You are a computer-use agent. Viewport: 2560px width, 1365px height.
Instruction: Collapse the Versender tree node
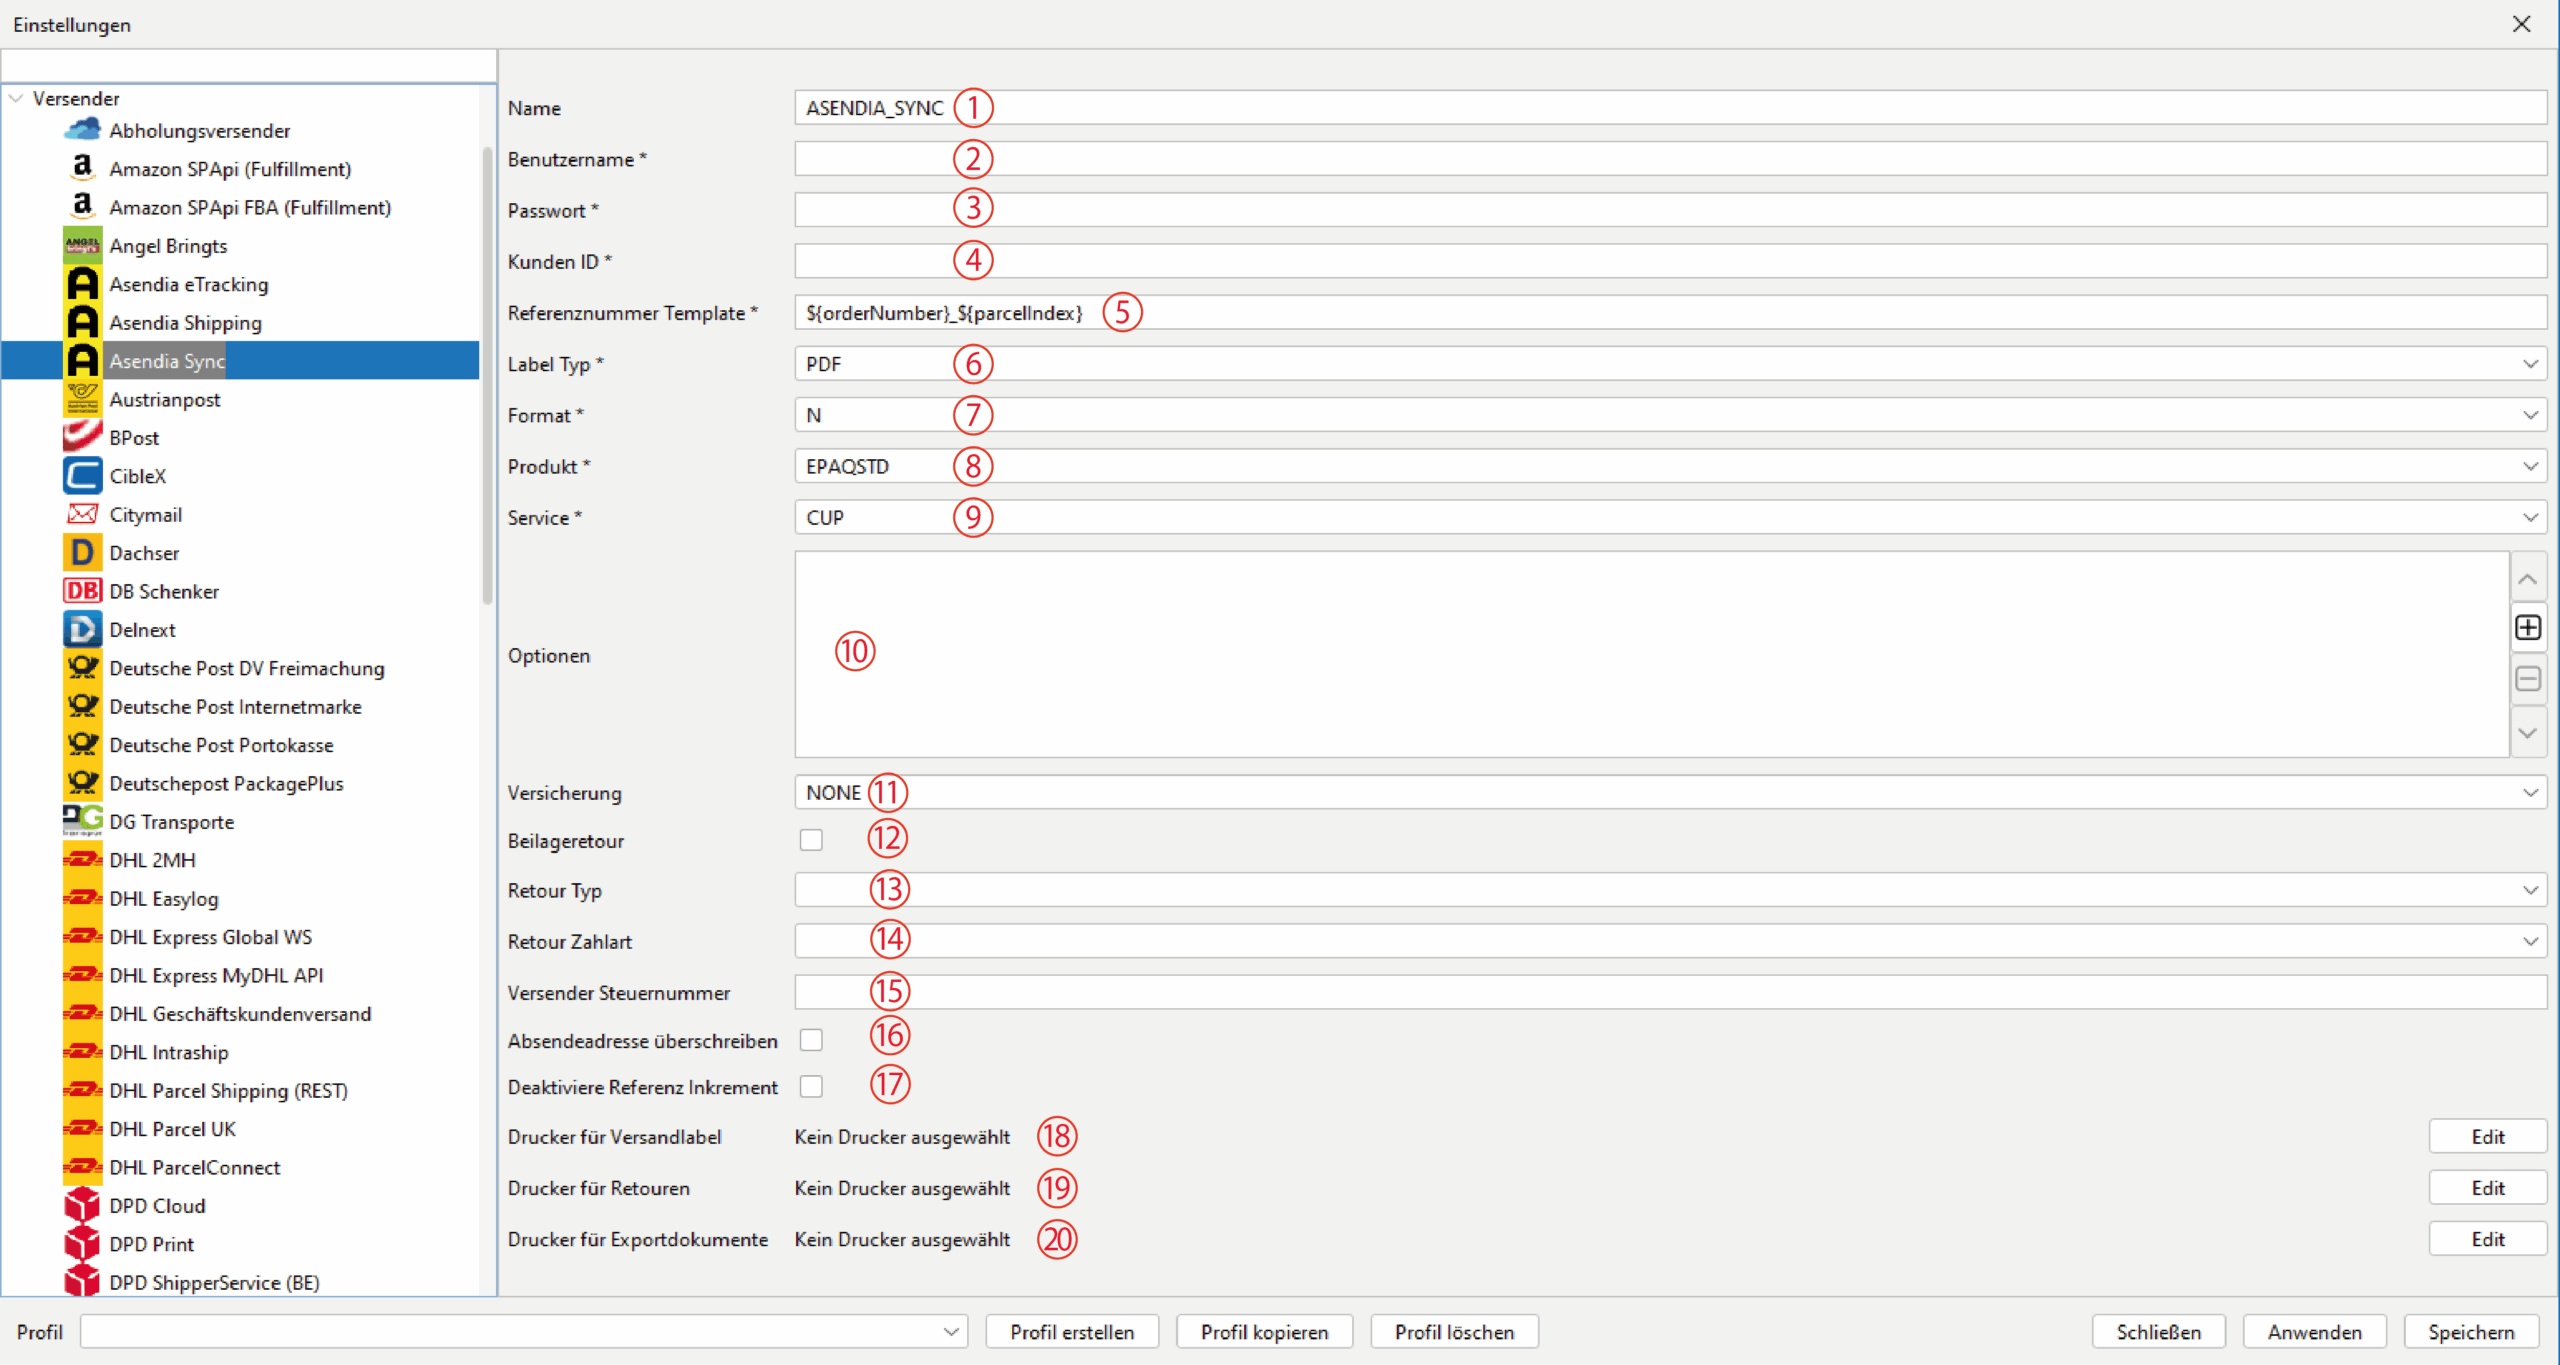[x=16, y=98]
